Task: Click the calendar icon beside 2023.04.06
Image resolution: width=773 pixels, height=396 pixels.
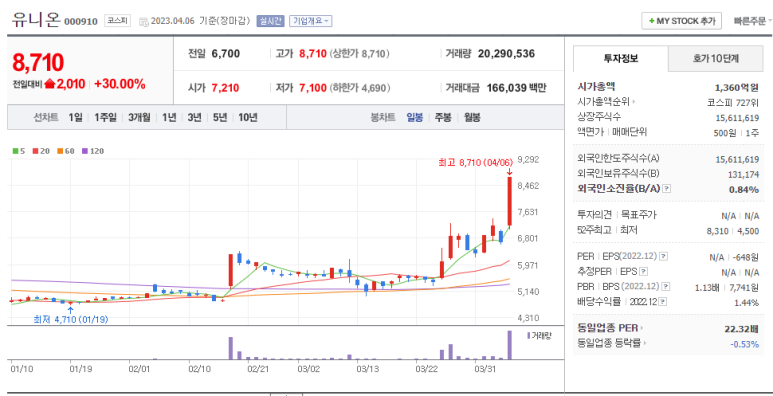Action: pyautogui.click(x=143, y=21)
